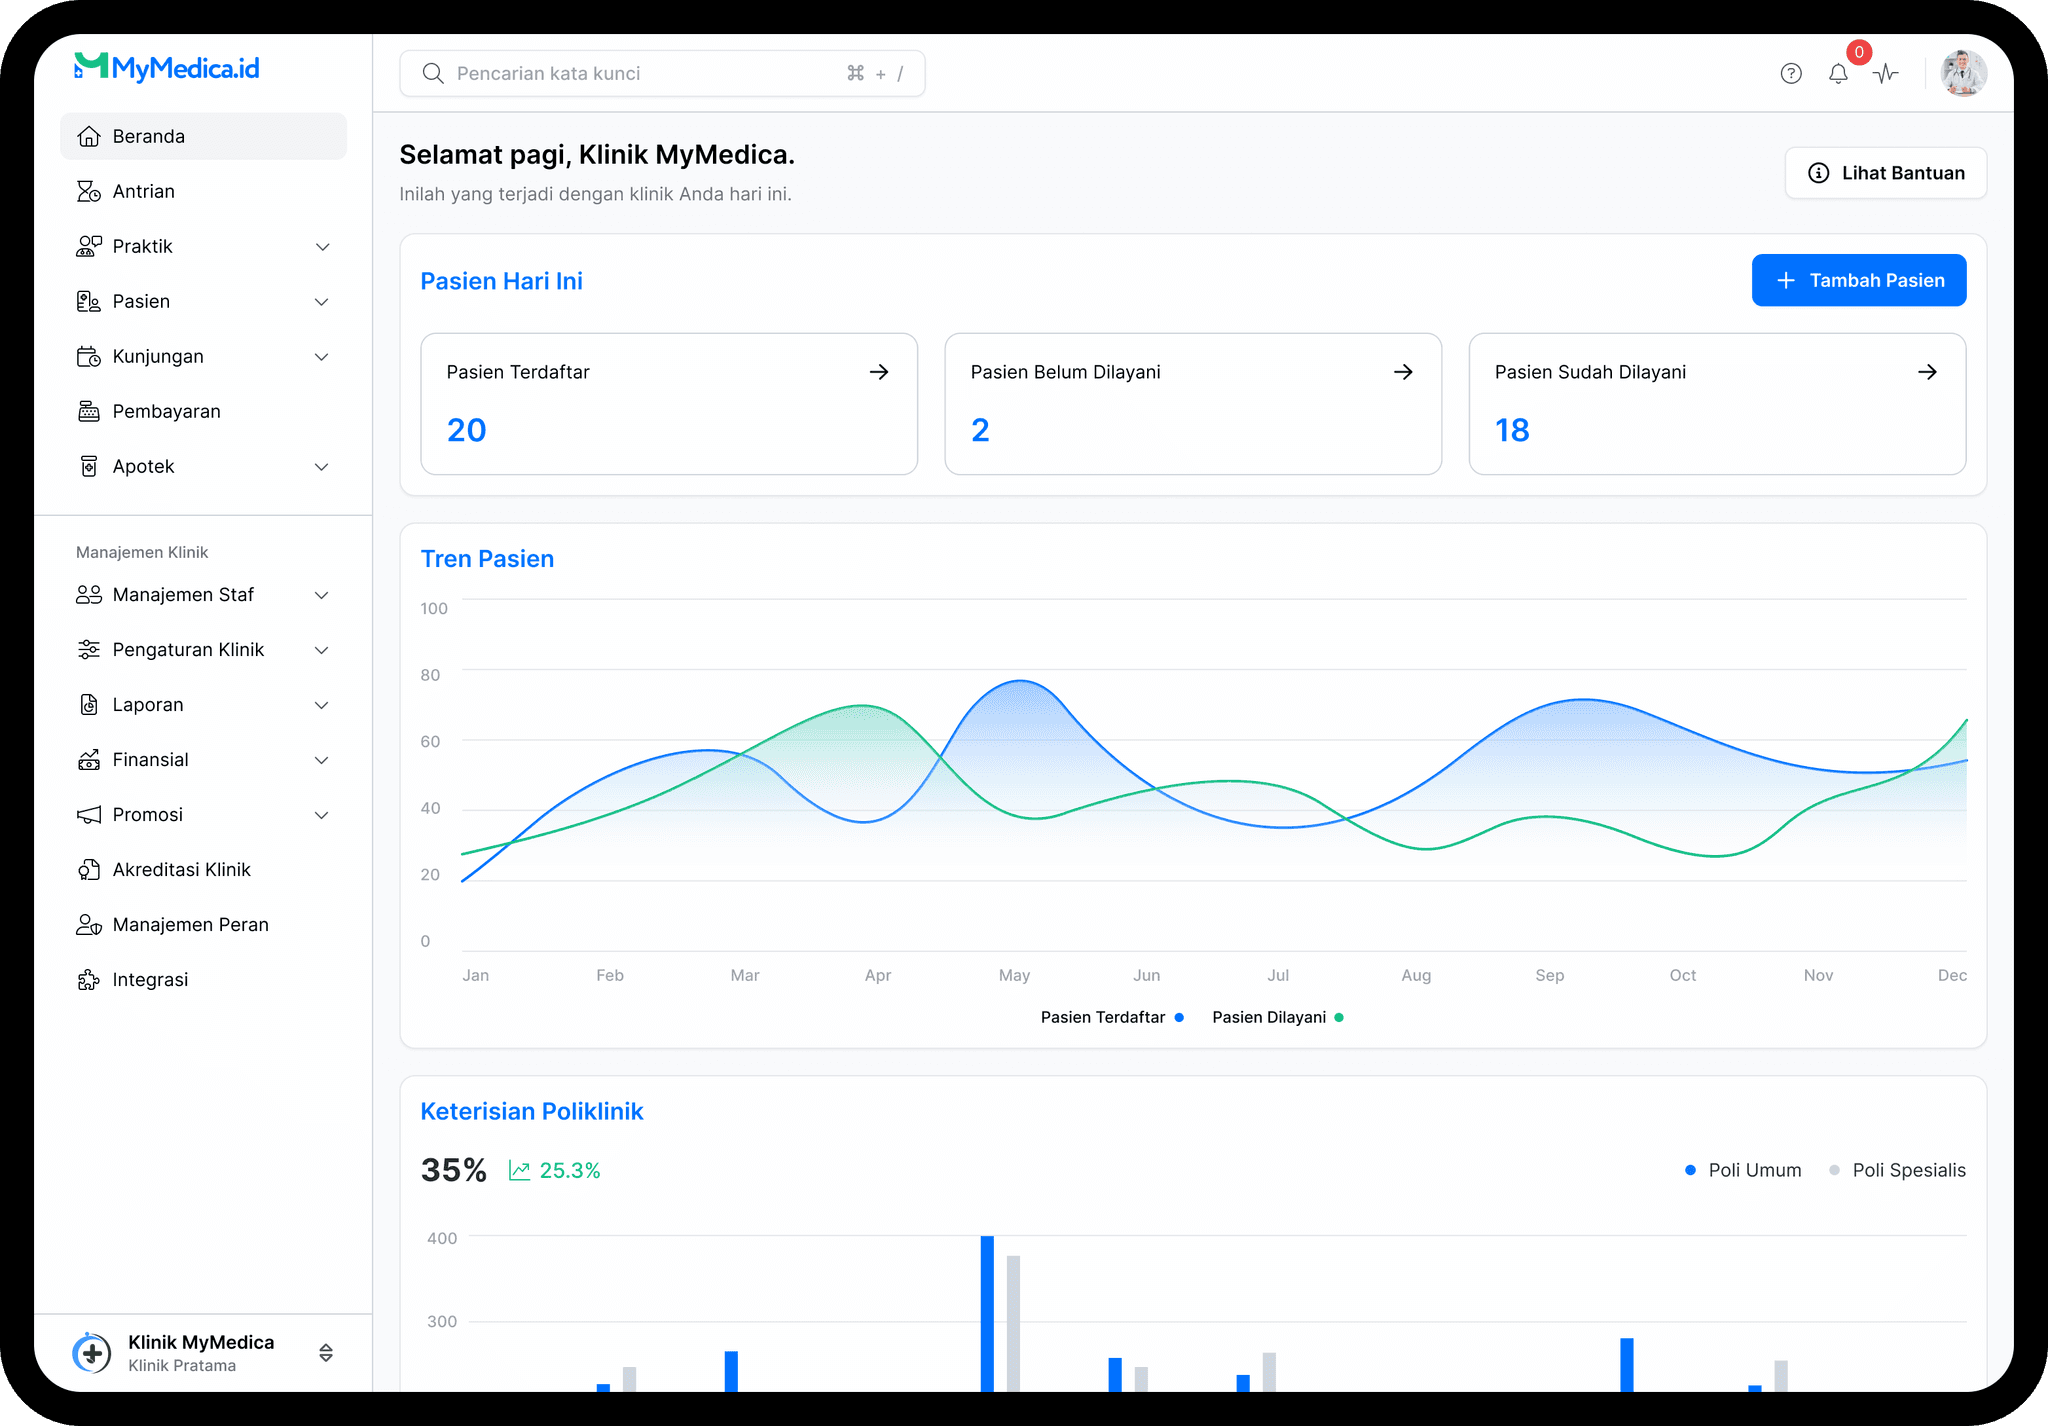Expand the Kunjungan menu chevron
The image size is (2048, 1426).
pos(322,356)
